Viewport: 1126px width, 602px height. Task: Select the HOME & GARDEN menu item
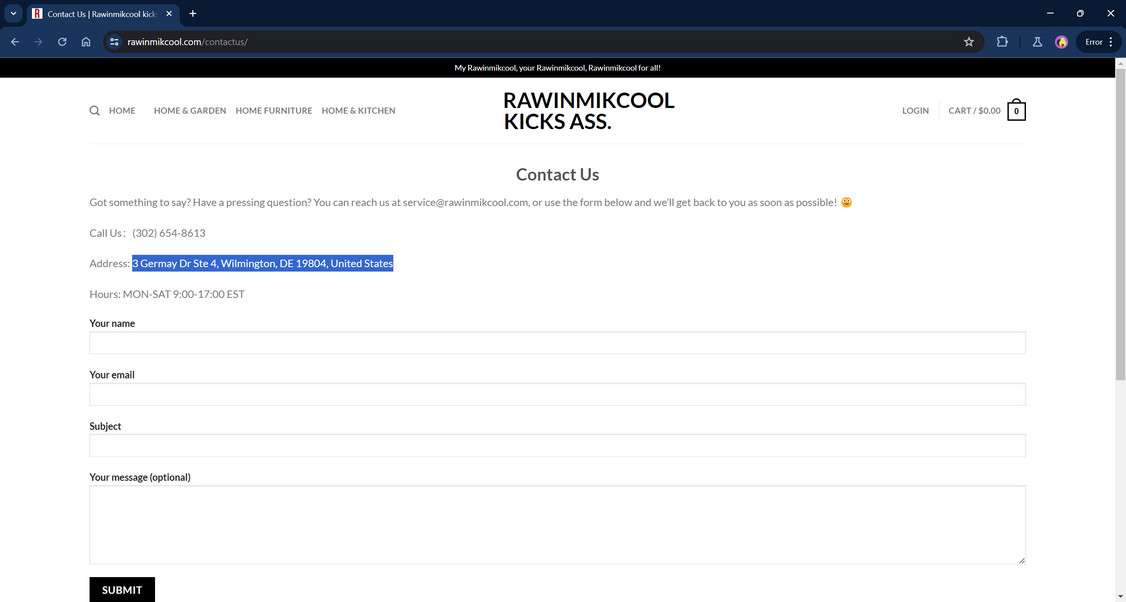(x=190, y=110)
